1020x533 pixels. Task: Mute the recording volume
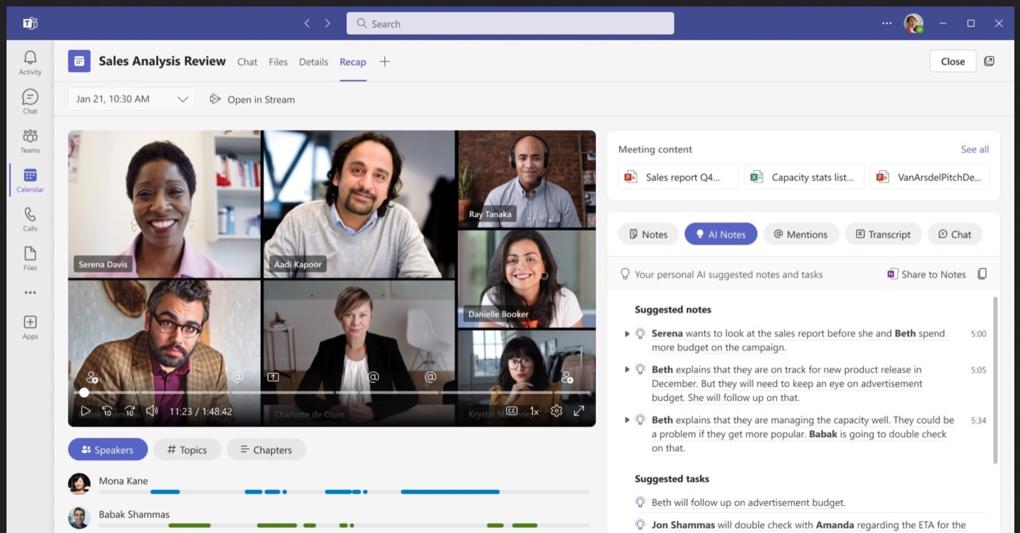pos(152,411)
